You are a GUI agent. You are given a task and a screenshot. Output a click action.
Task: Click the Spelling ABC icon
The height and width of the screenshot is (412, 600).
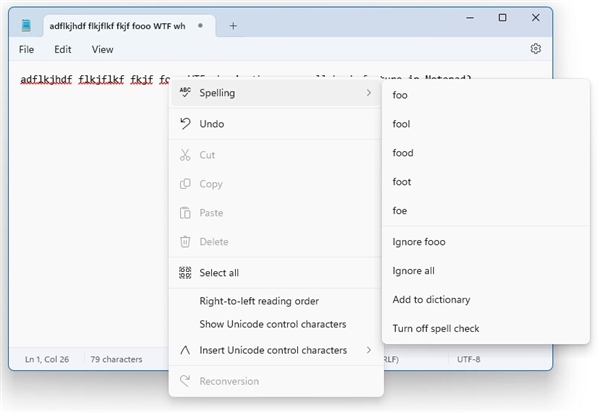(x=184, y=93)
